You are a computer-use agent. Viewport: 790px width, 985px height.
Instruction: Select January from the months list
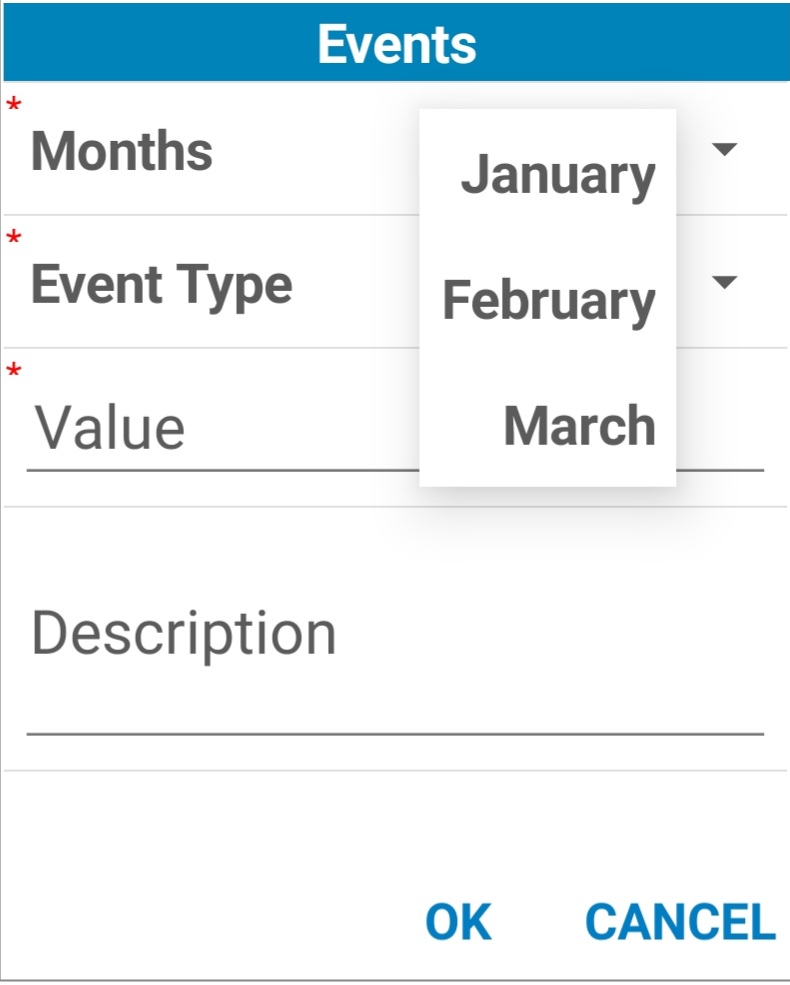(557, 175)
